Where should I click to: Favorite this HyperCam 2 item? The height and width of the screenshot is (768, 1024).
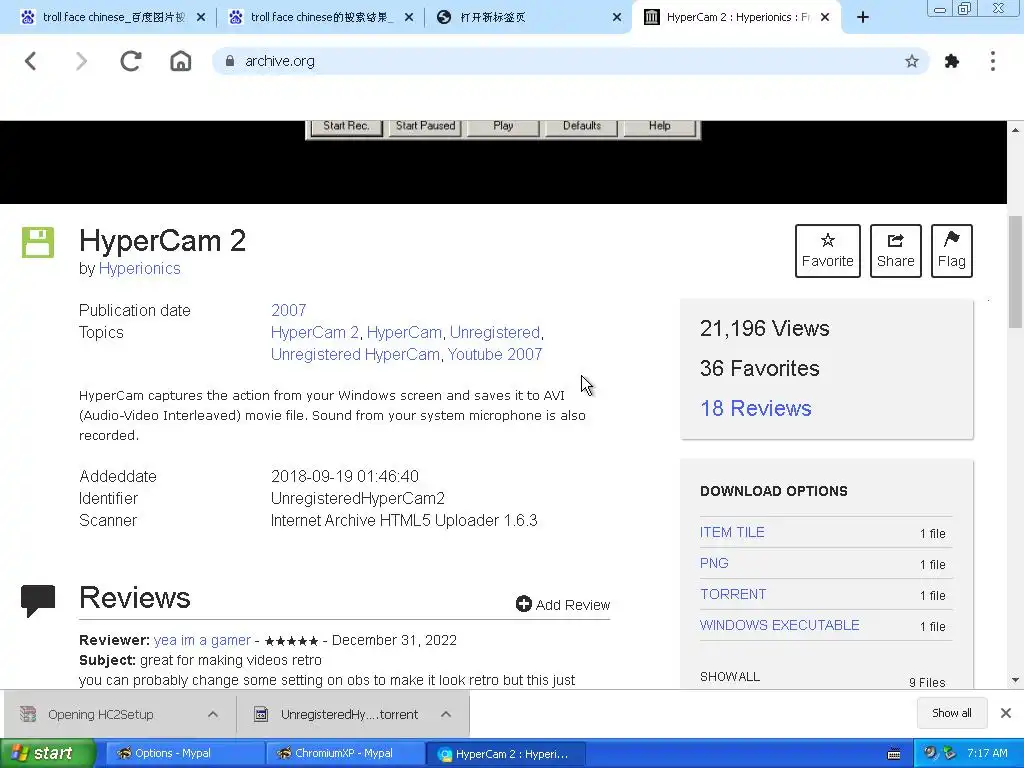(x=827, y=251)
